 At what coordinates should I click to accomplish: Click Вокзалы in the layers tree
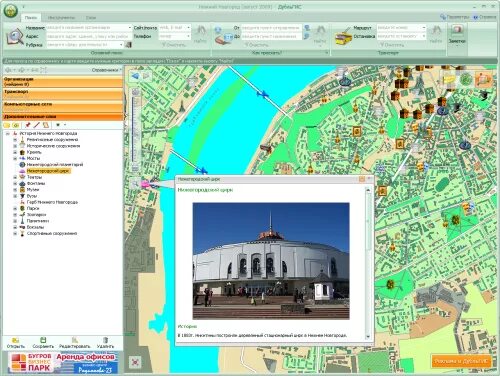[x=35, y=227]
